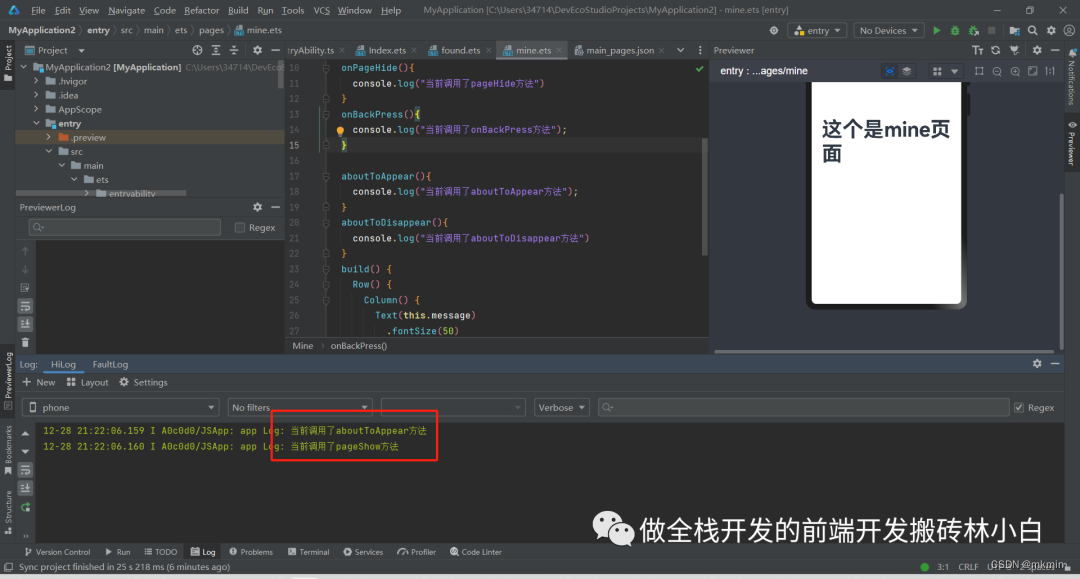Screen dimensions: 1080x579
Task: Expand the AppScope folder
Action: click(37, 109)
